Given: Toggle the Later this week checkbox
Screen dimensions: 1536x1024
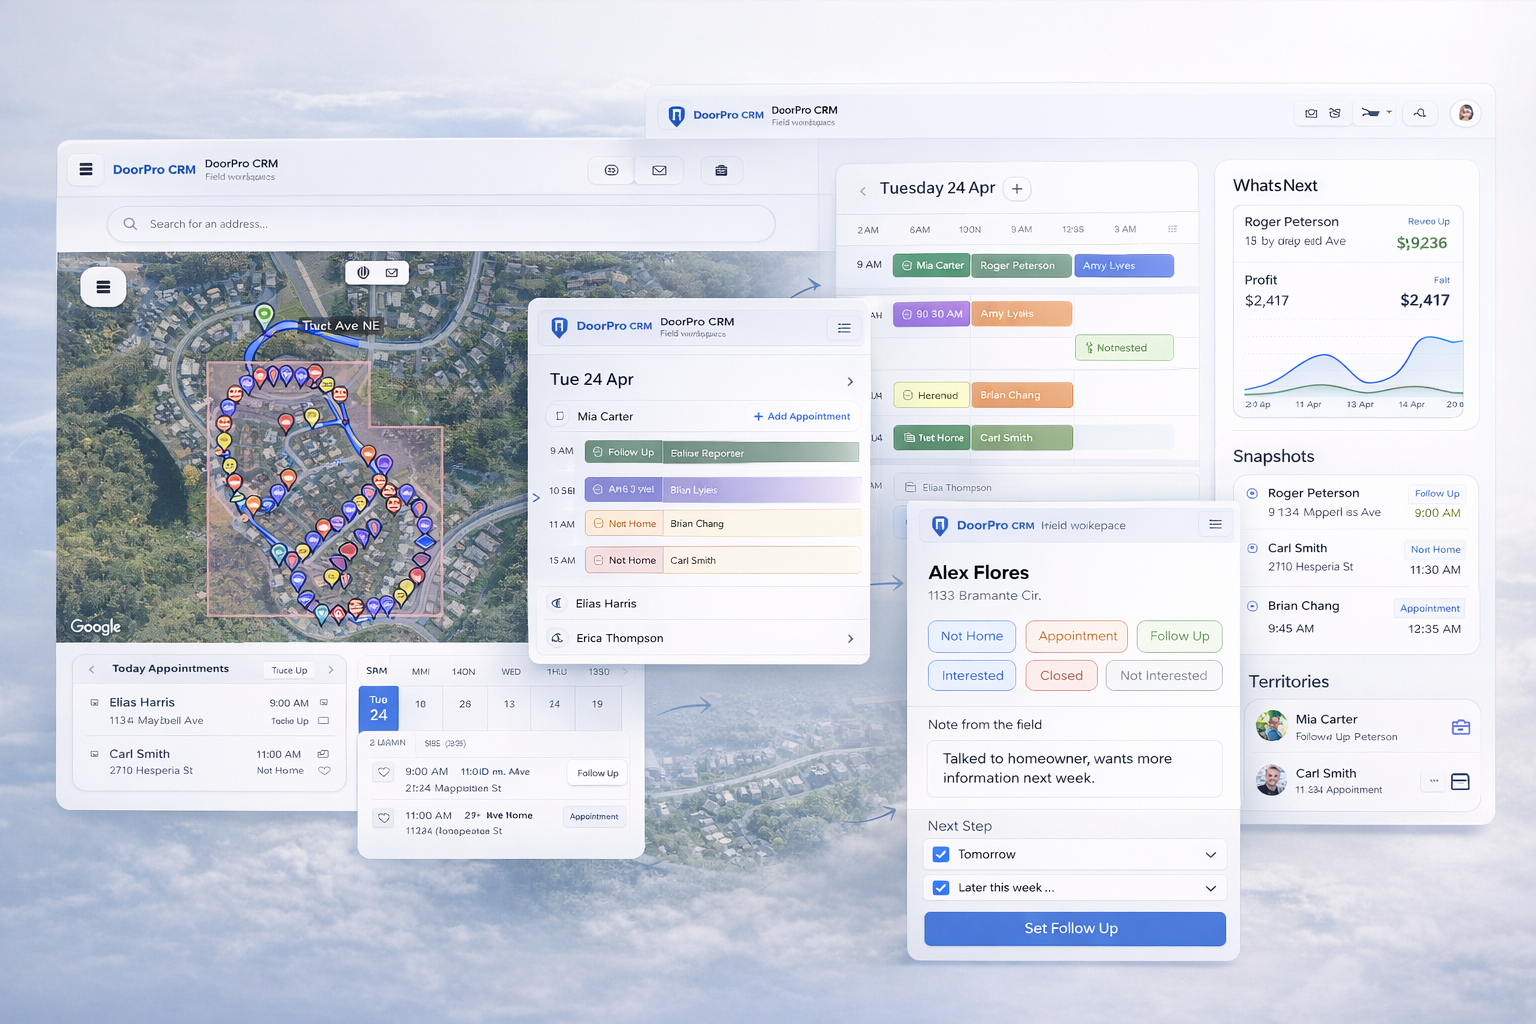Looking at the screenshot, I should (941, 888).
